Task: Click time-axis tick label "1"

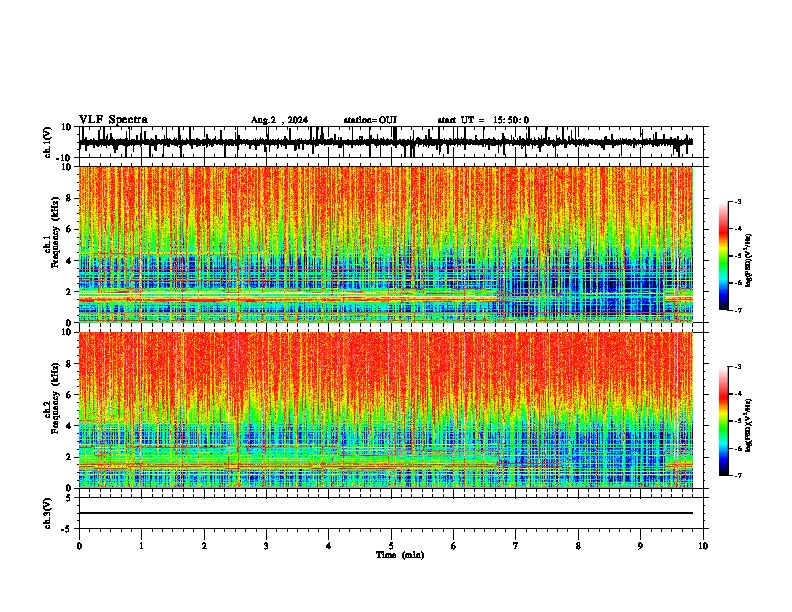Action: (x=141, y=546)
